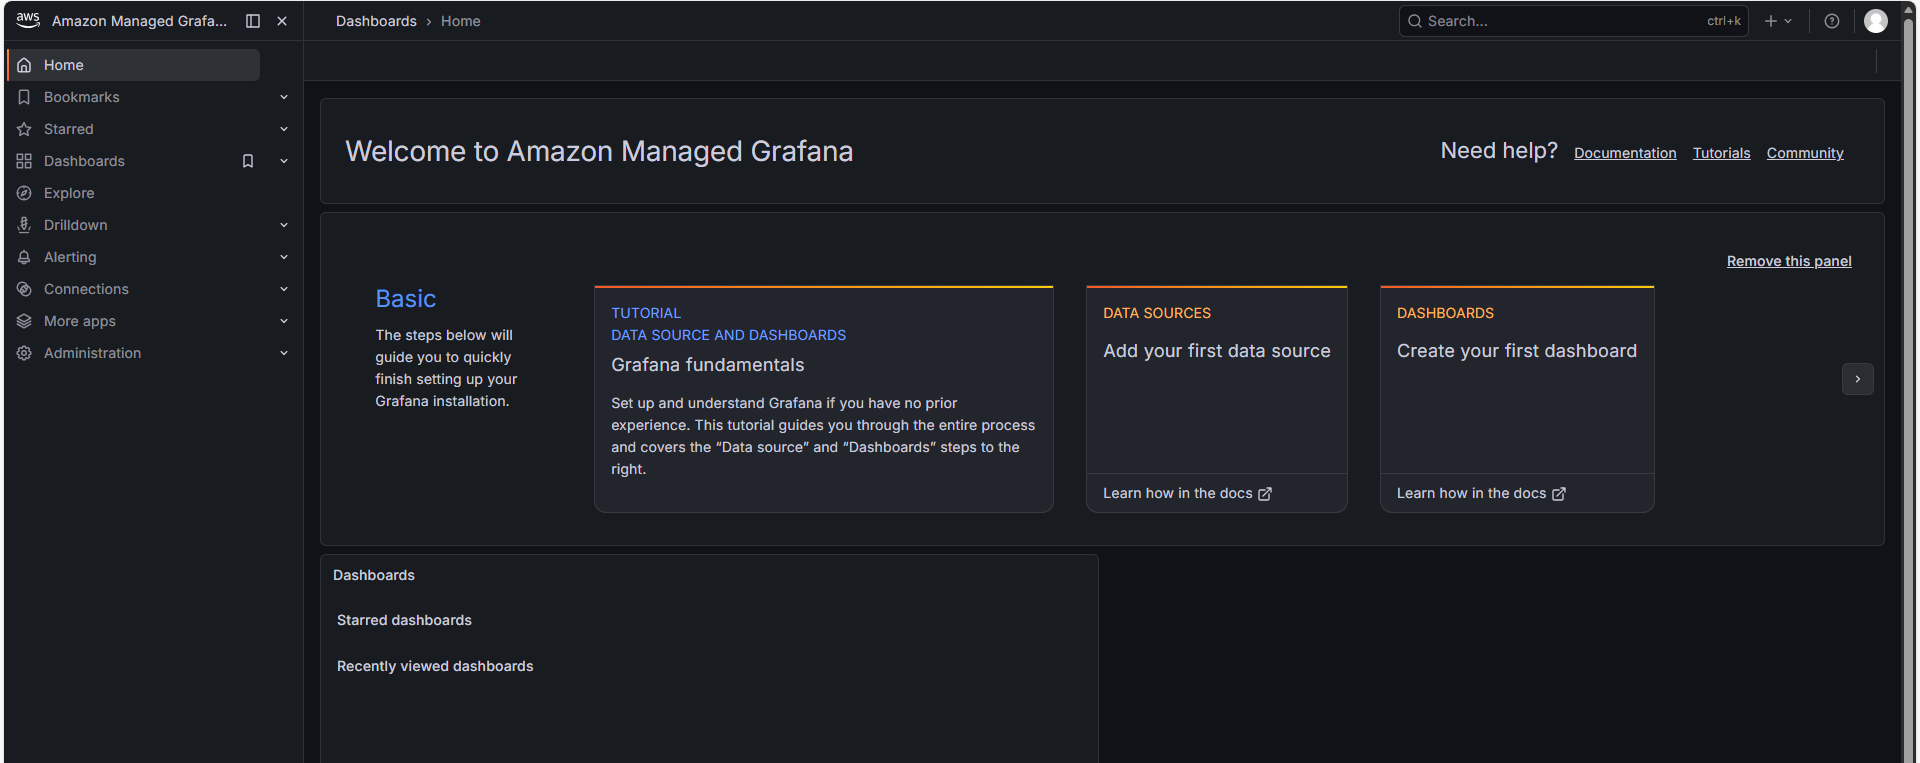Show next setup cards with right arrow

[1858, 379]
